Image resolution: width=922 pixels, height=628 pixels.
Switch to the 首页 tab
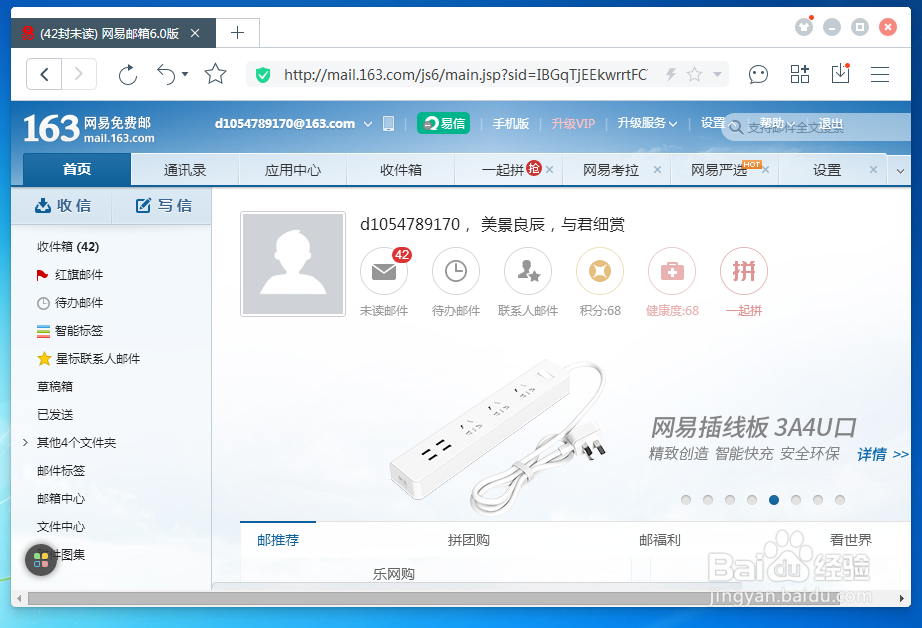[x=77, y=169]
